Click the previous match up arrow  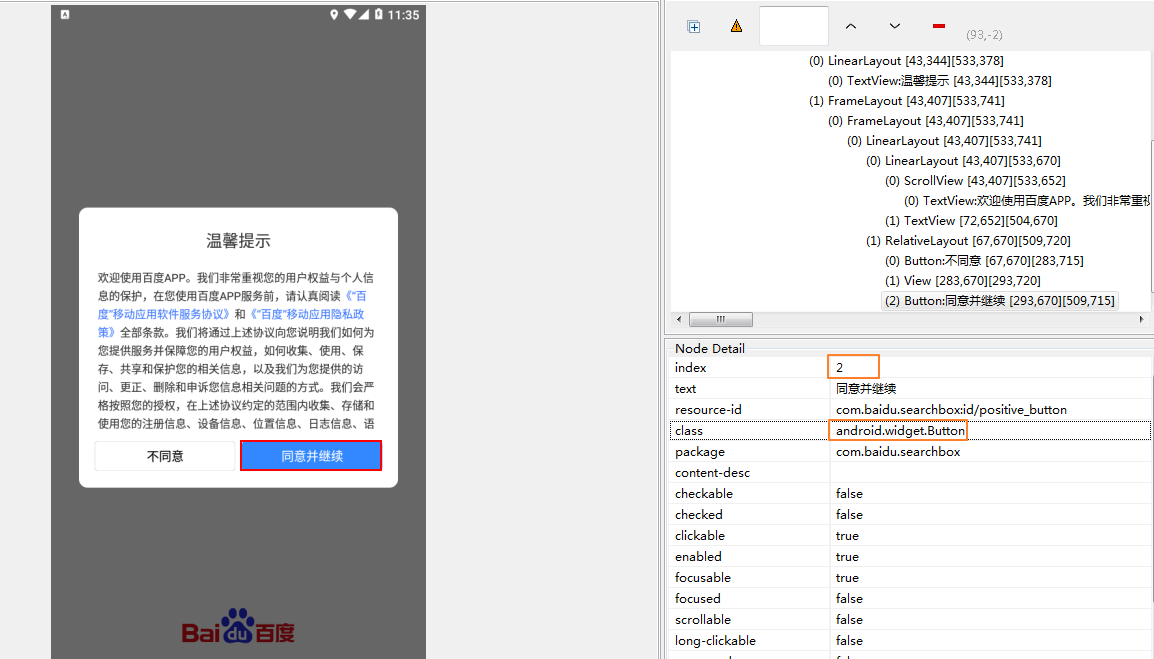coord(851,26)
